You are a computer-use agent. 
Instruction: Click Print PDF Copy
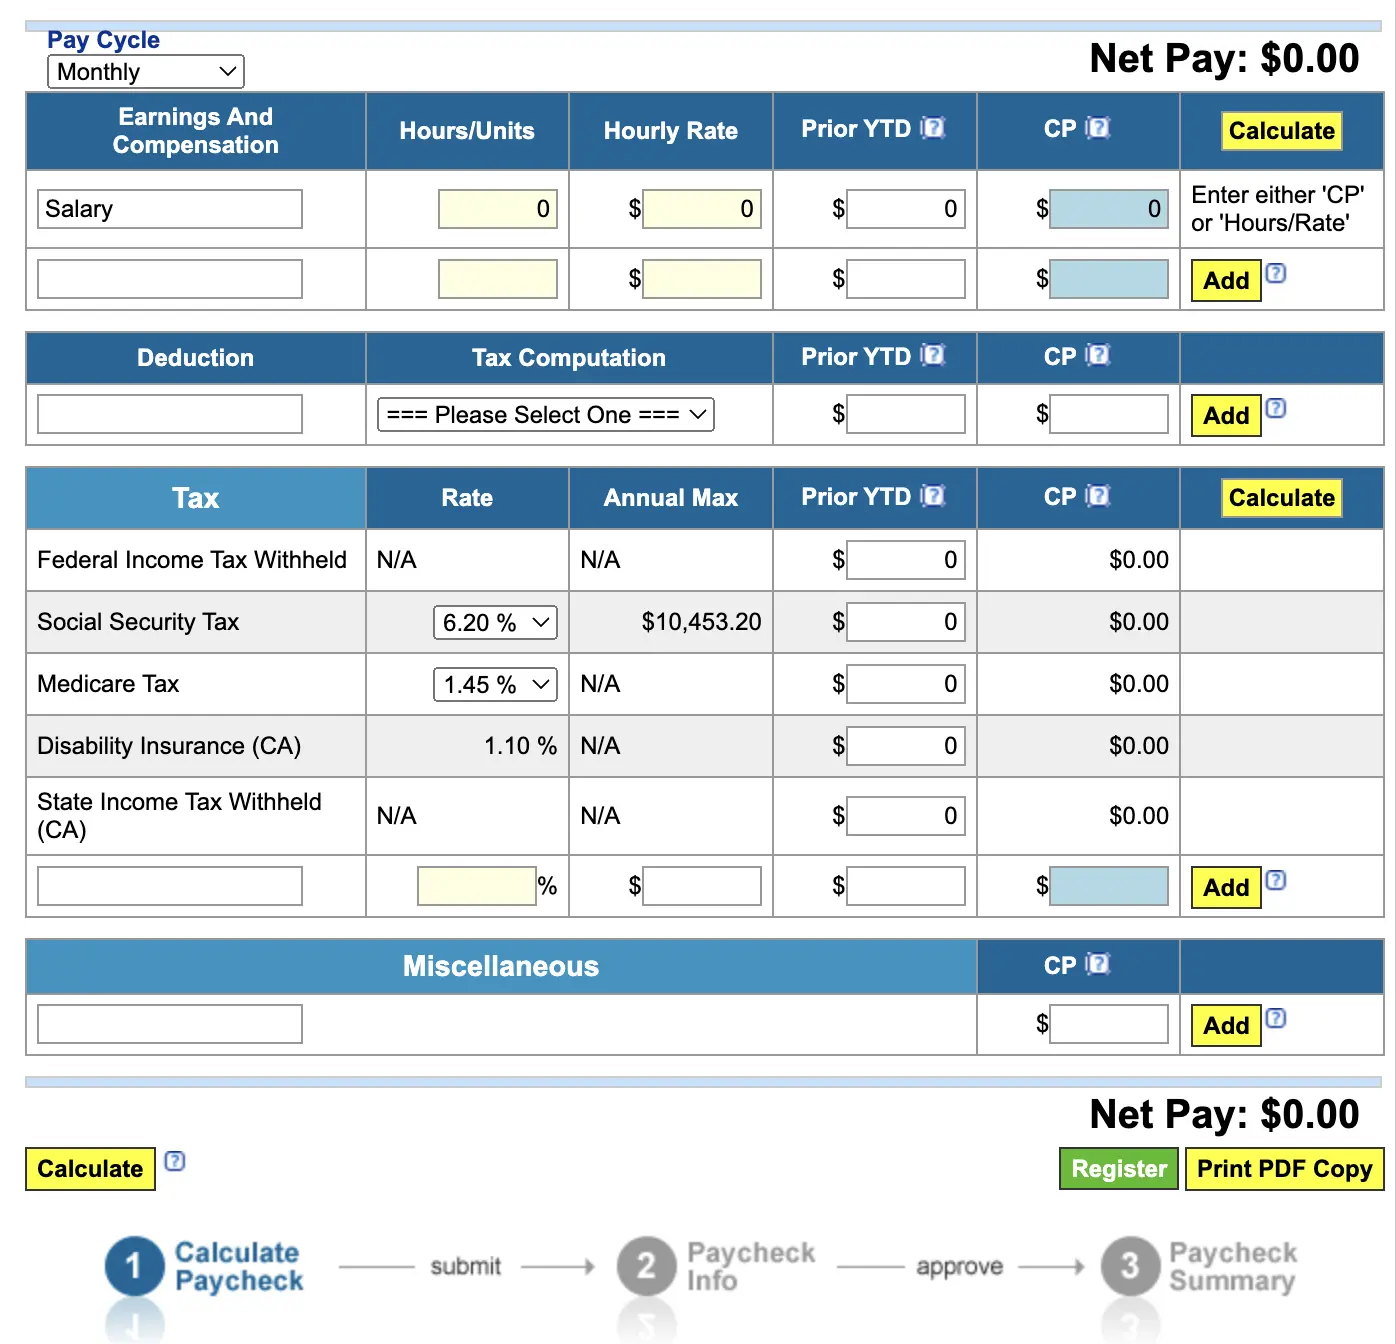(1284, 1168)
